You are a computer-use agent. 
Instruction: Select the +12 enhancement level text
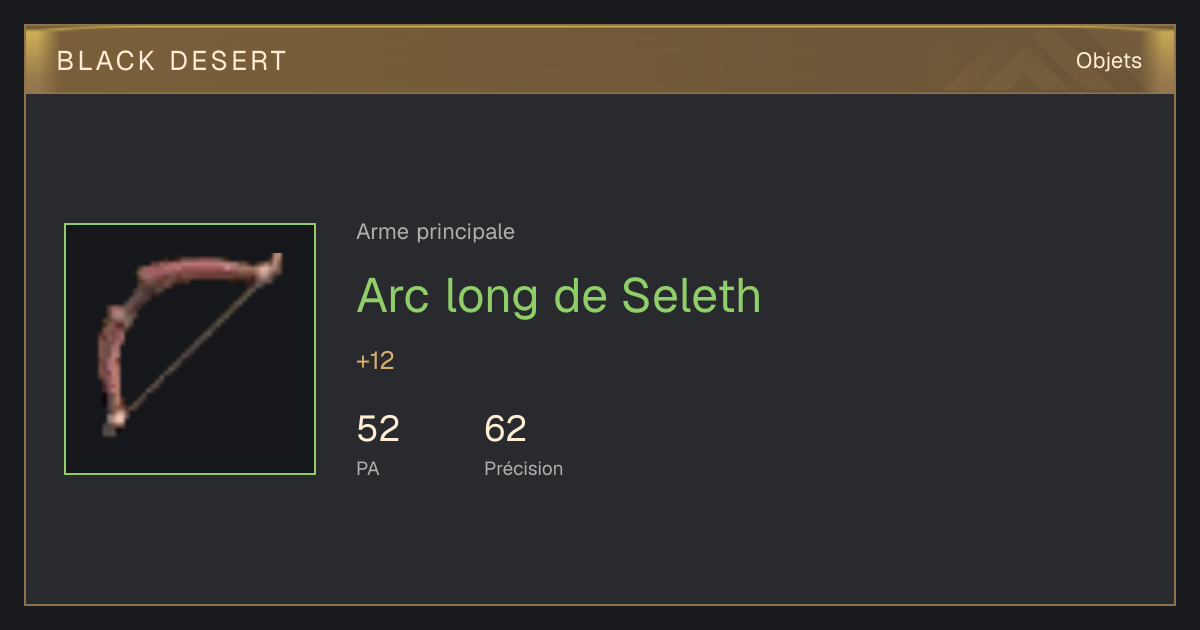375,361
